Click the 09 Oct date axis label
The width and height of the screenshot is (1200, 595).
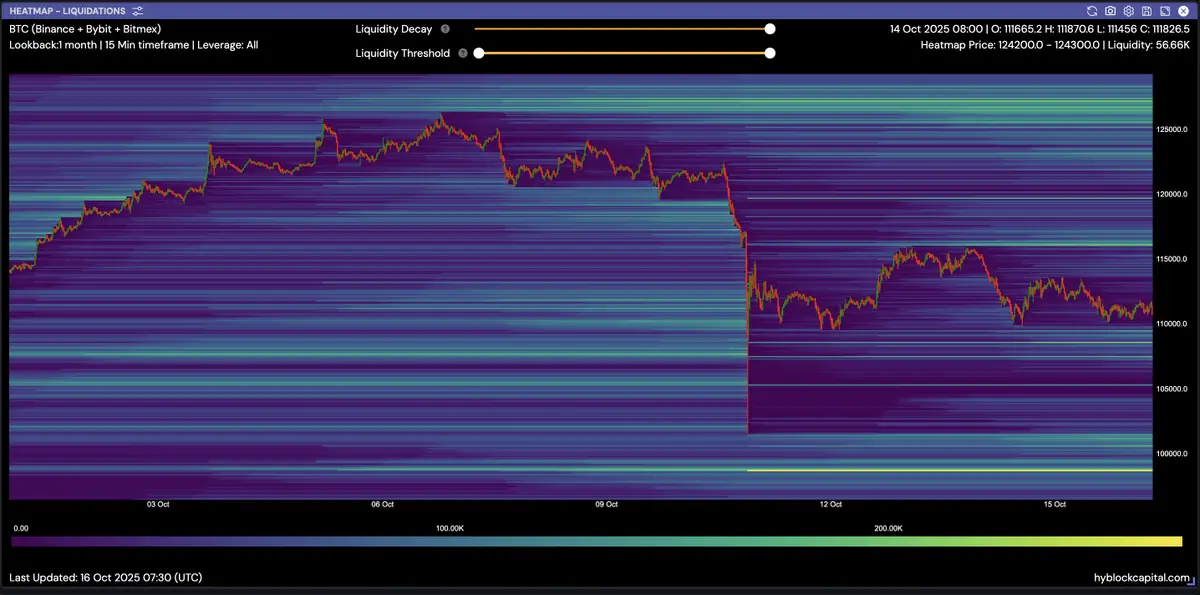[605, 505]
